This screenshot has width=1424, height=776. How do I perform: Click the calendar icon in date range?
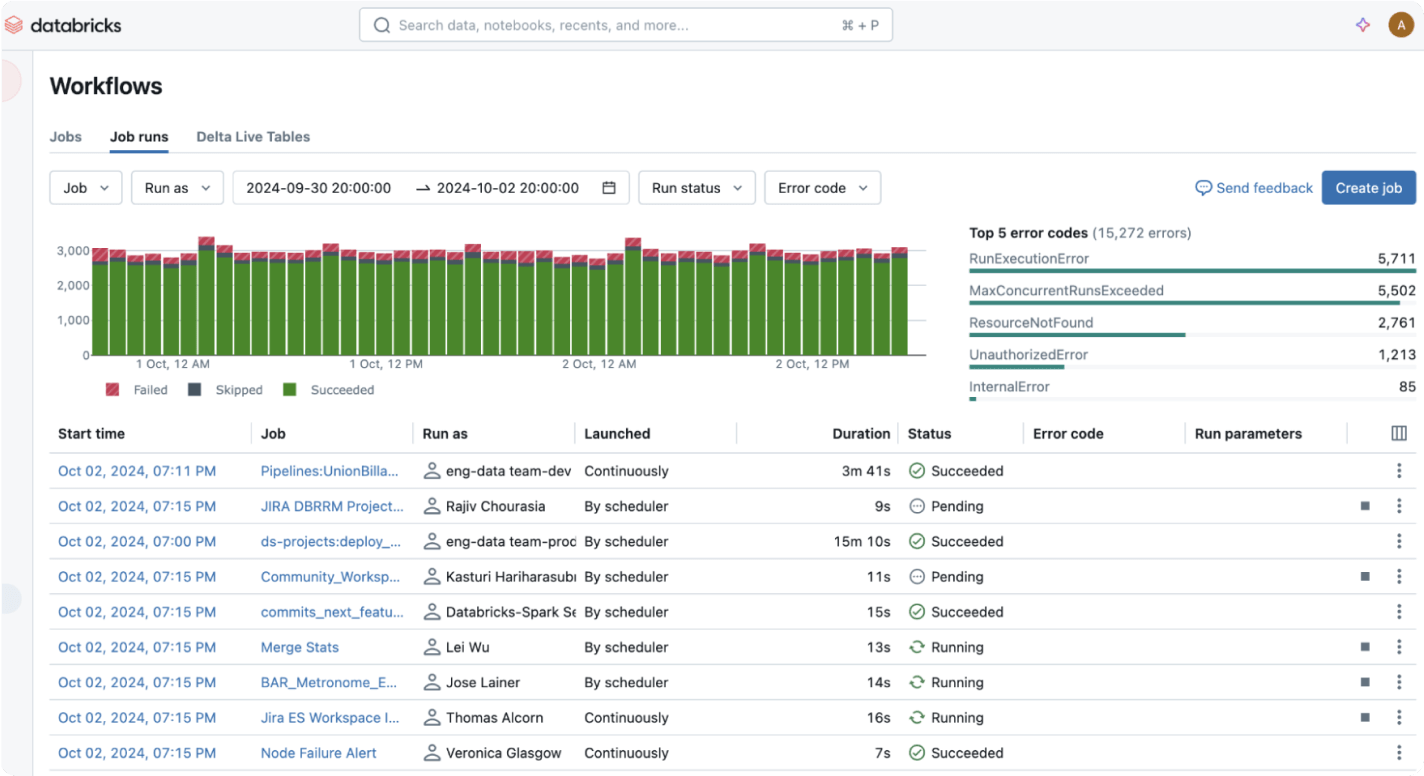609,188
